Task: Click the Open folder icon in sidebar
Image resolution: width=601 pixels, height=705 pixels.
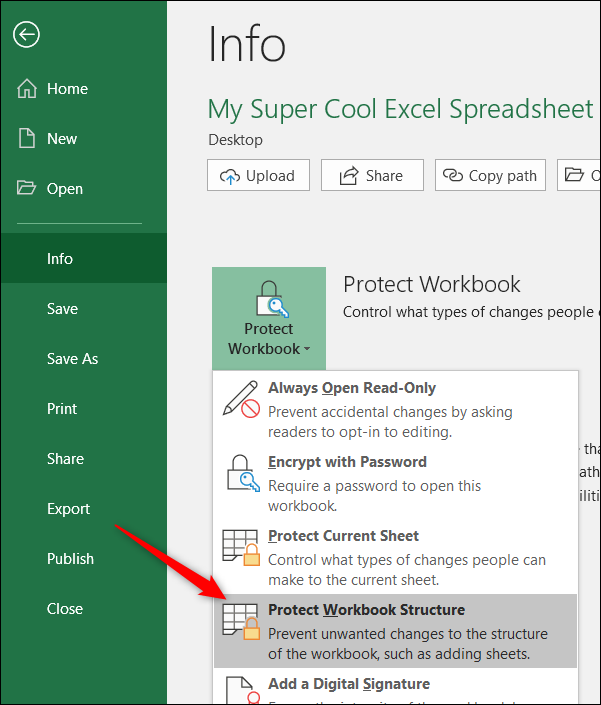Action: (x=27, y=189)
